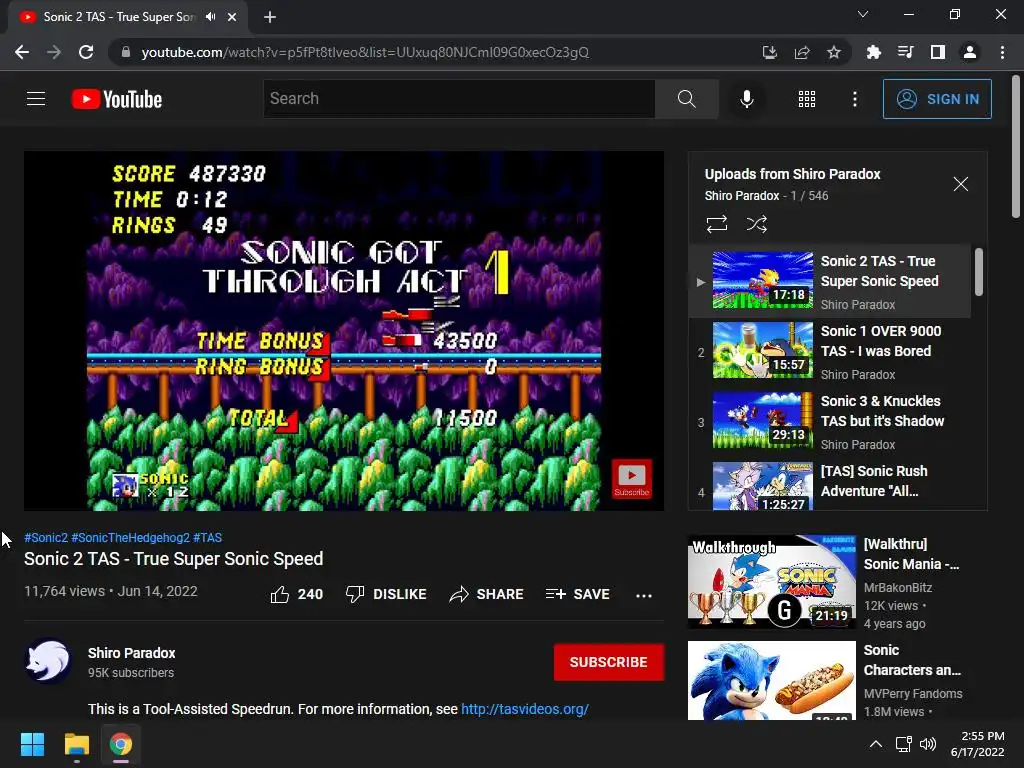Click Chrome taskbar icon
Viewport: 1024px width, 768px height.
click(121, 744)
